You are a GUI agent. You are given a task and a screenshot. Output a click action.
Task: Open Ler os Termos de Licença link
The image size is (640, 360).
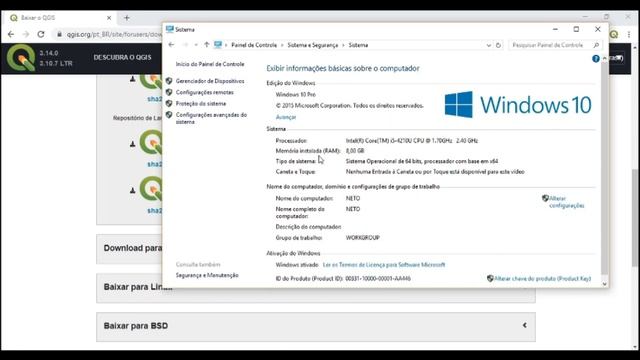click(384, 265)
